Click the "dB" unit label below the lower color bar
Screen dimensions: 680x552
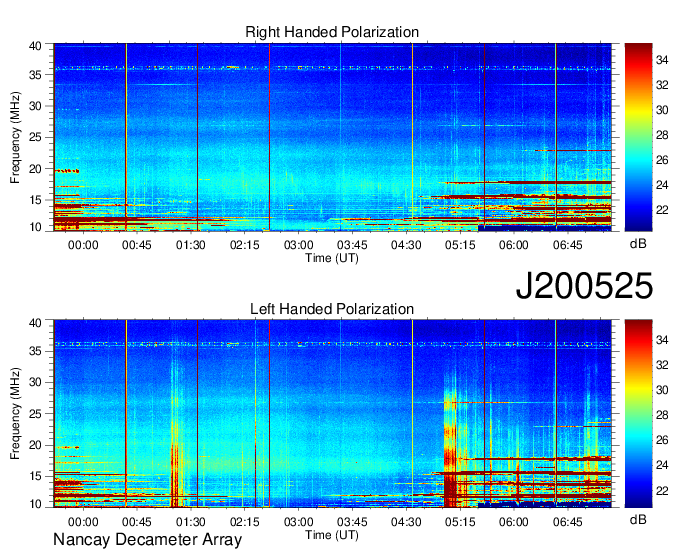638,519
